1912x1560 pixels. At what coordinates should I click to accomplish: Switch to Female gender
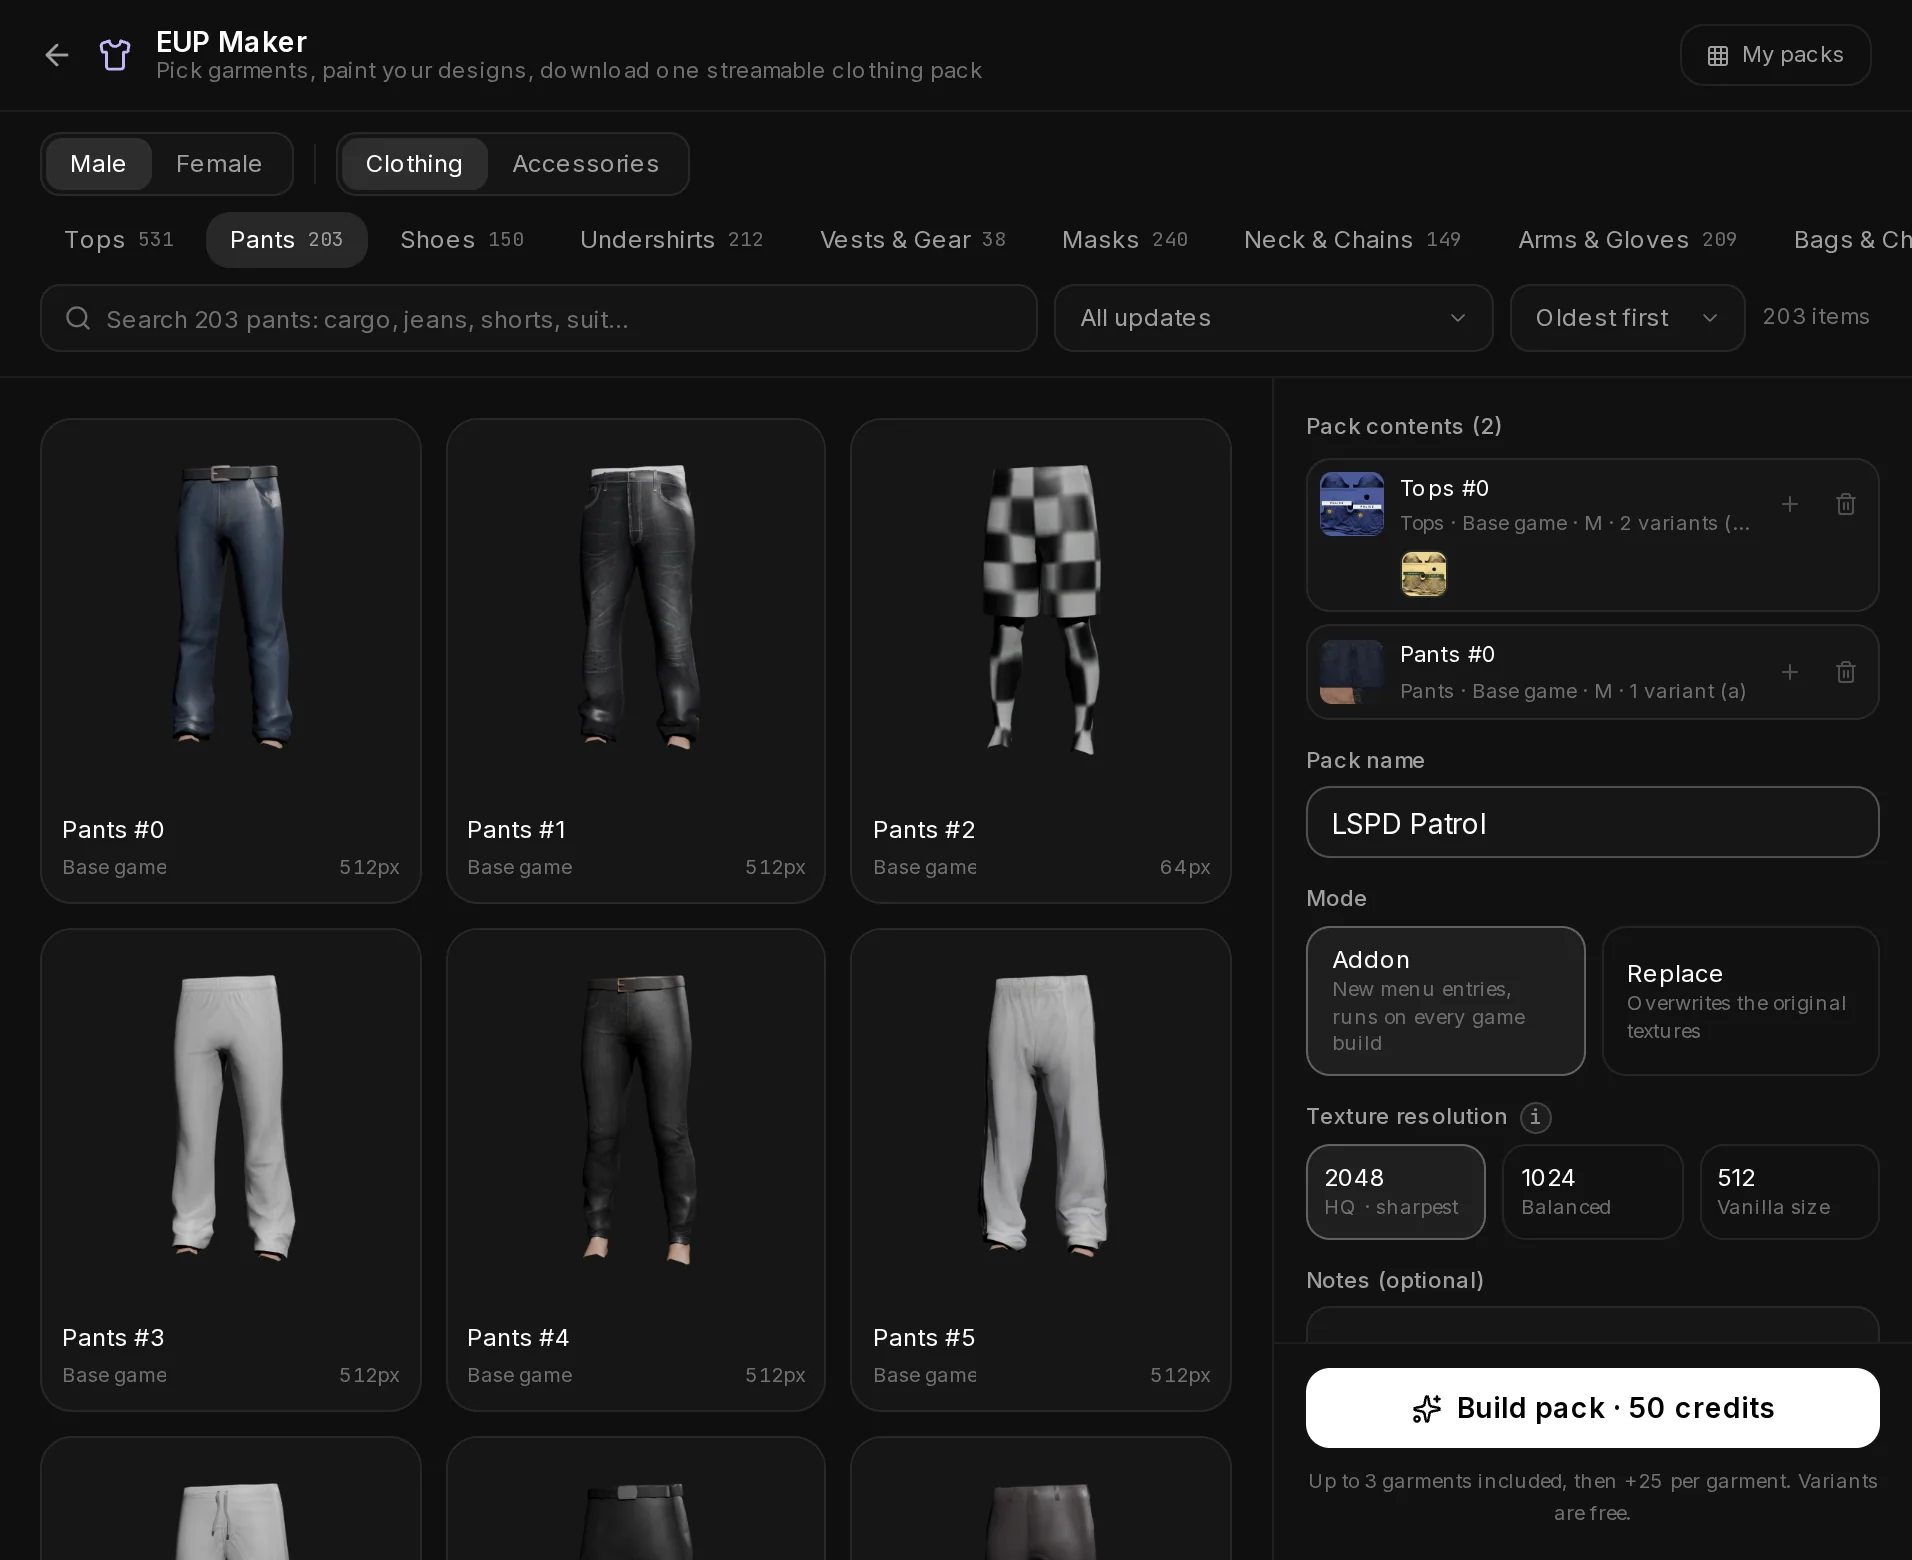click(x=219, y=164)
